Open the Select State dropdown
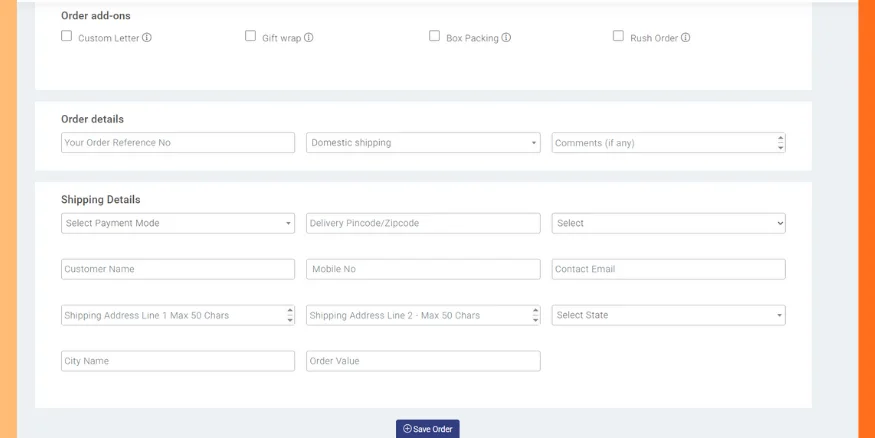The height and width of the screenshot is (438, 875). pos(669,315)
